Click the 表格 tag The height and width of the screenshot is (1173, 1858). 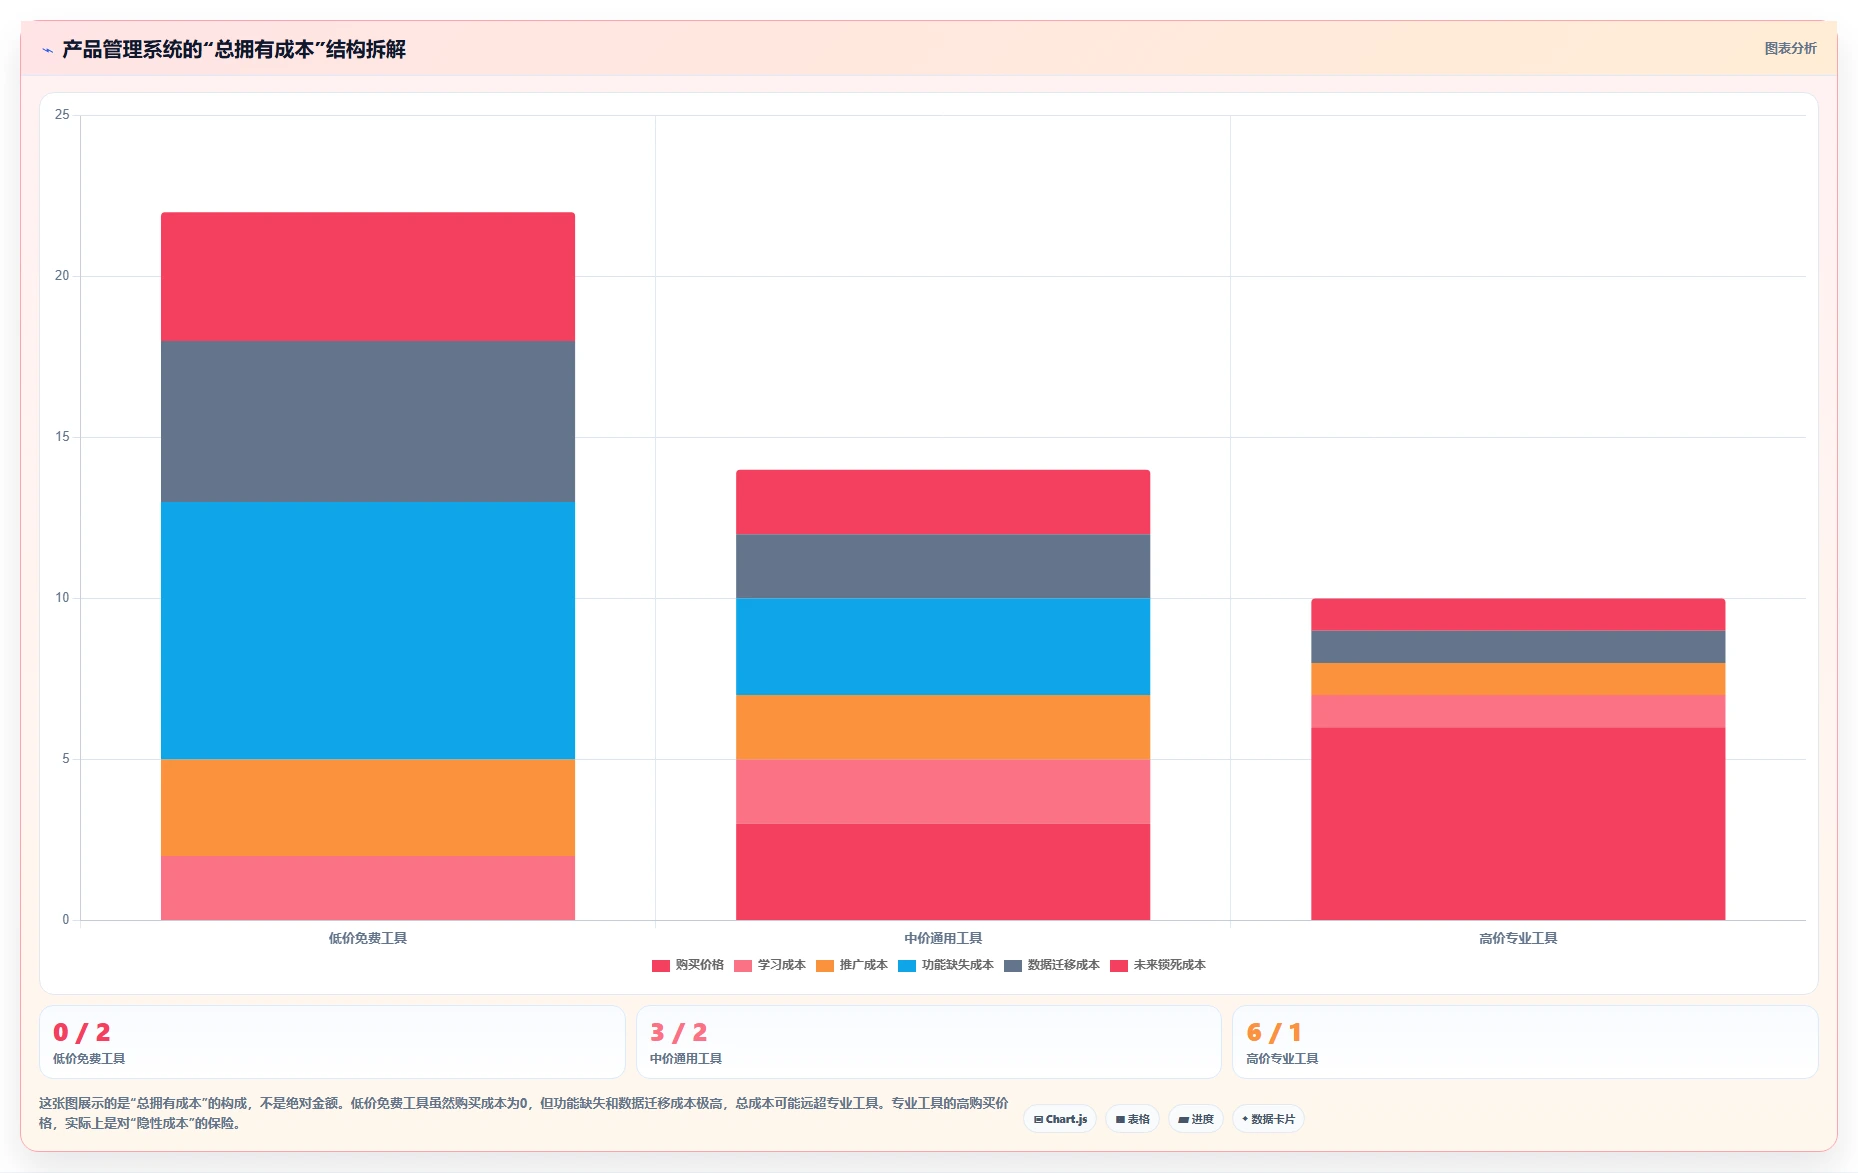pyautogui.click(x=1132, y=1119)
